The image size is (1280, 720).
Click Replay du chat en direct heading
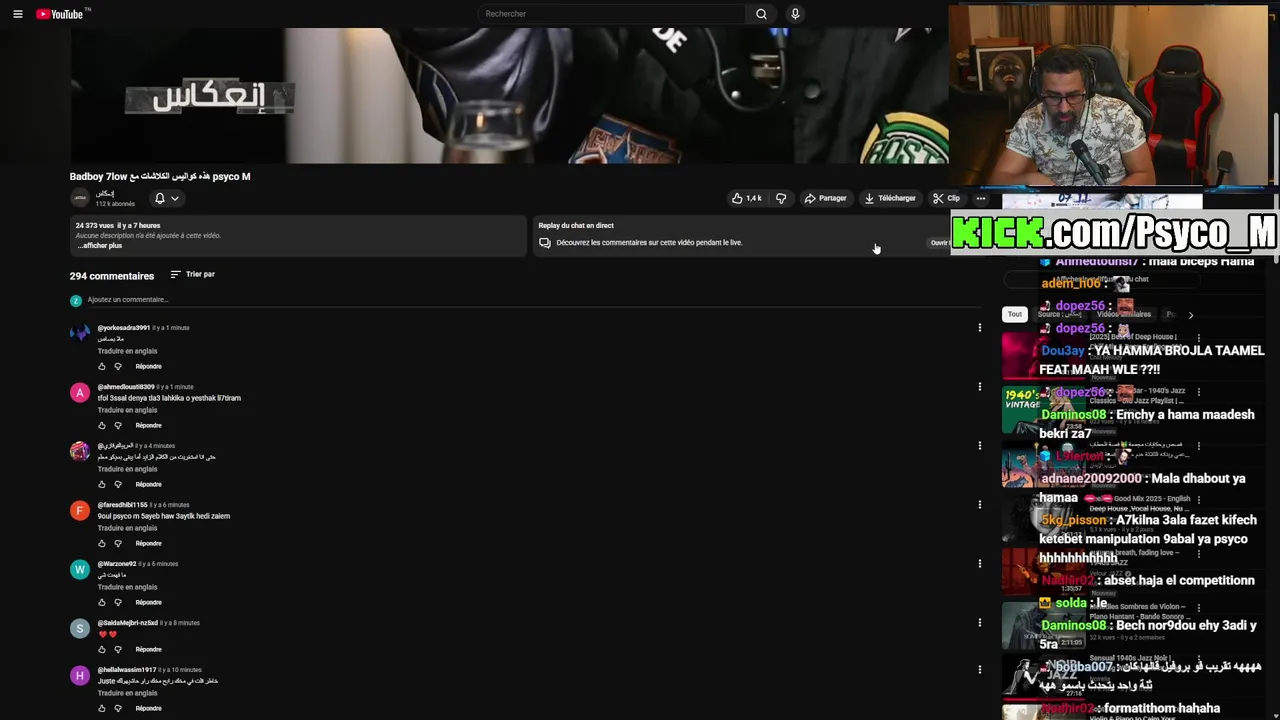[576, 225]
